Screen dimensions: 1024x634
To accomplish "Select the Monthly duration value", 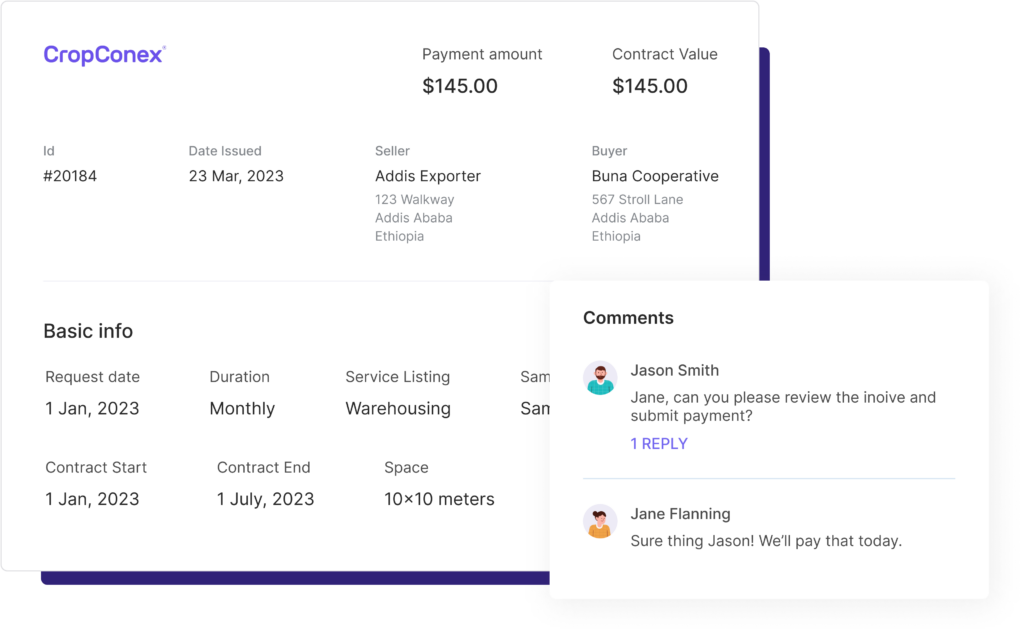I will 242,409.
